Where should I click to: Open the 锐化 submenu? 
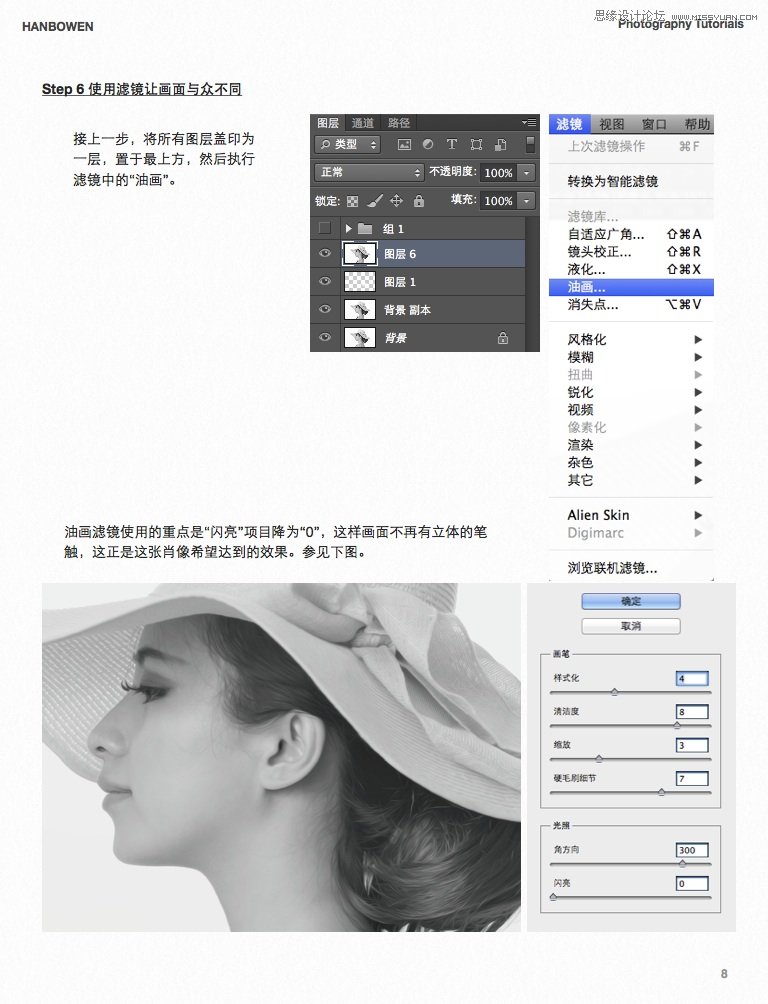pos(631,392)
